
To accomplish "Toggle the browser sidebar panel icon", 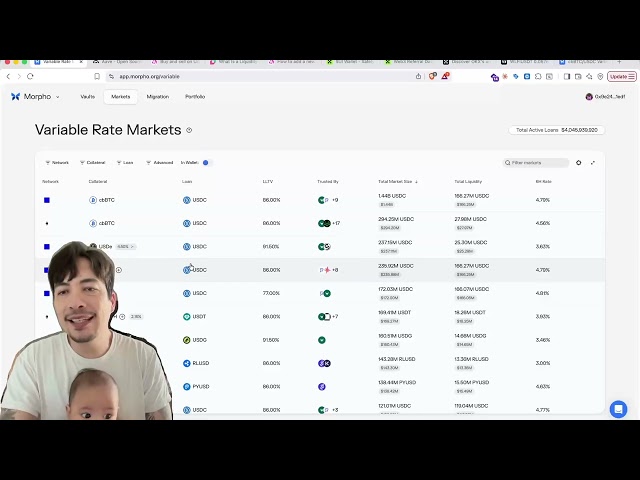I will click(x=567, y=76).
